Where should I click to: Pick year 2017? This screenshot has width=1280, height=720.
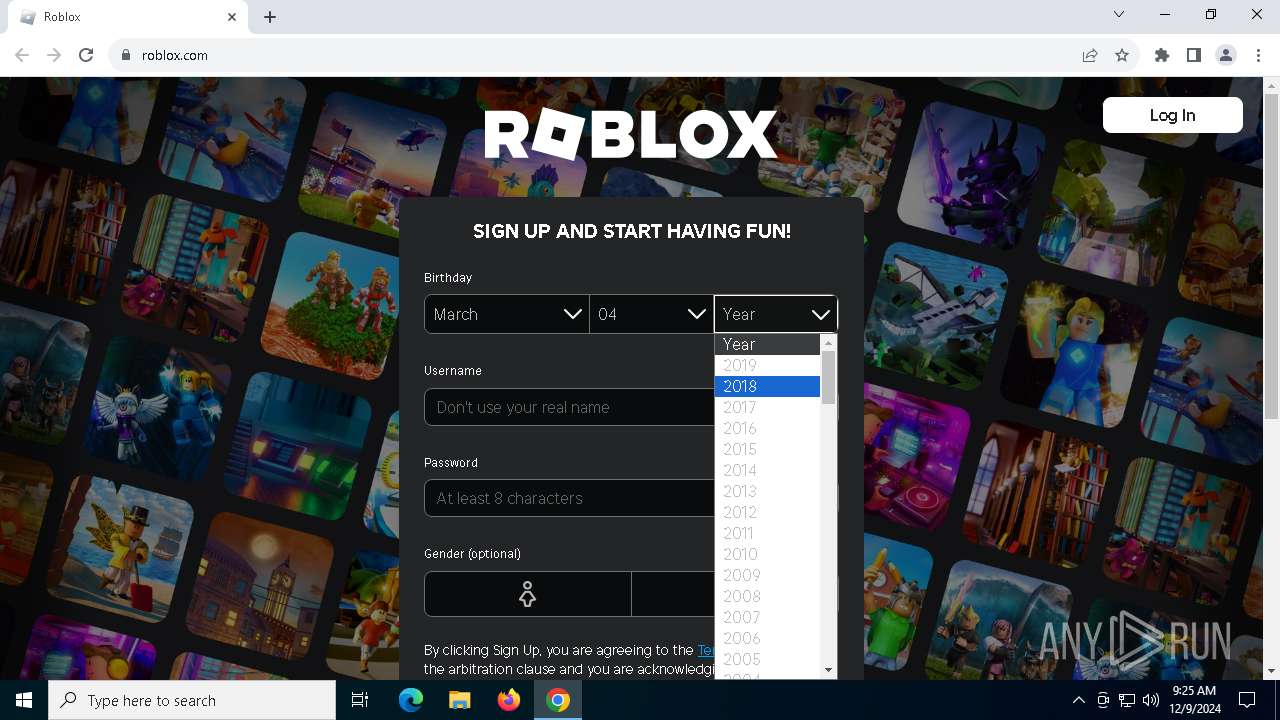[768, 407]
